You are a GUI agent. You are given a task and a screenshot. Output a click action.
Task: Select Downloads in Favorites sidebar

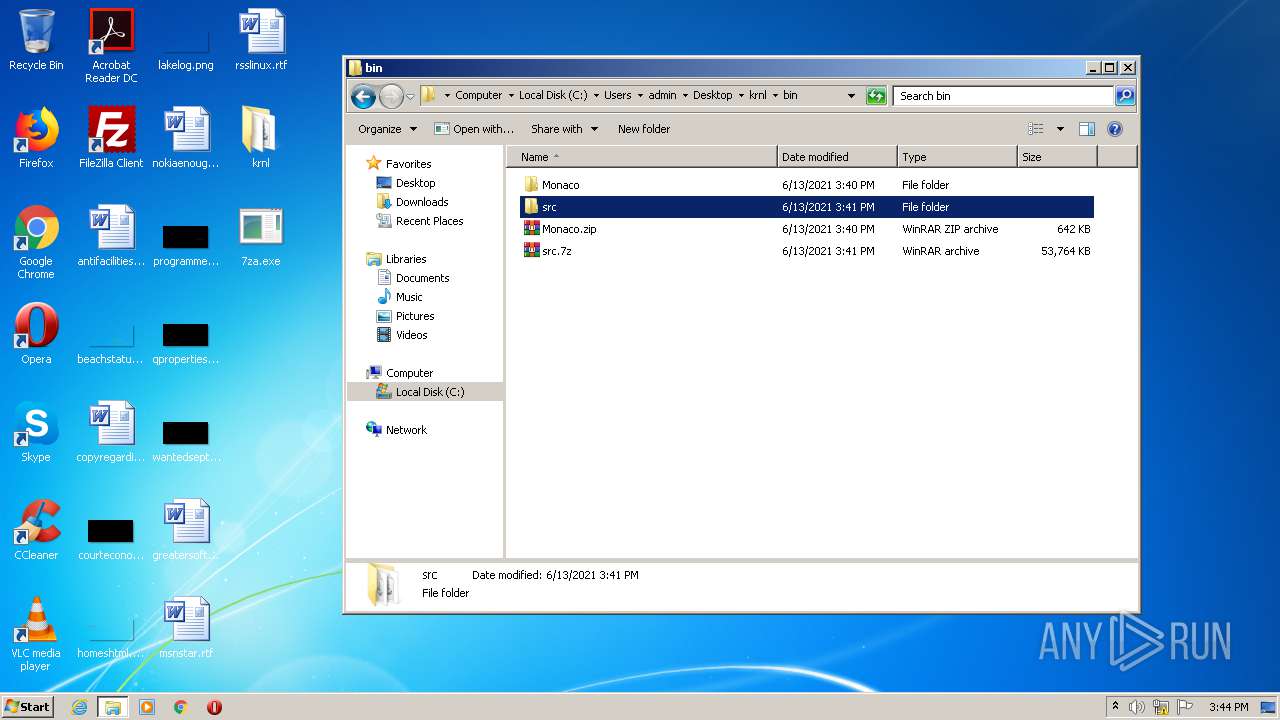coord(421,202)
